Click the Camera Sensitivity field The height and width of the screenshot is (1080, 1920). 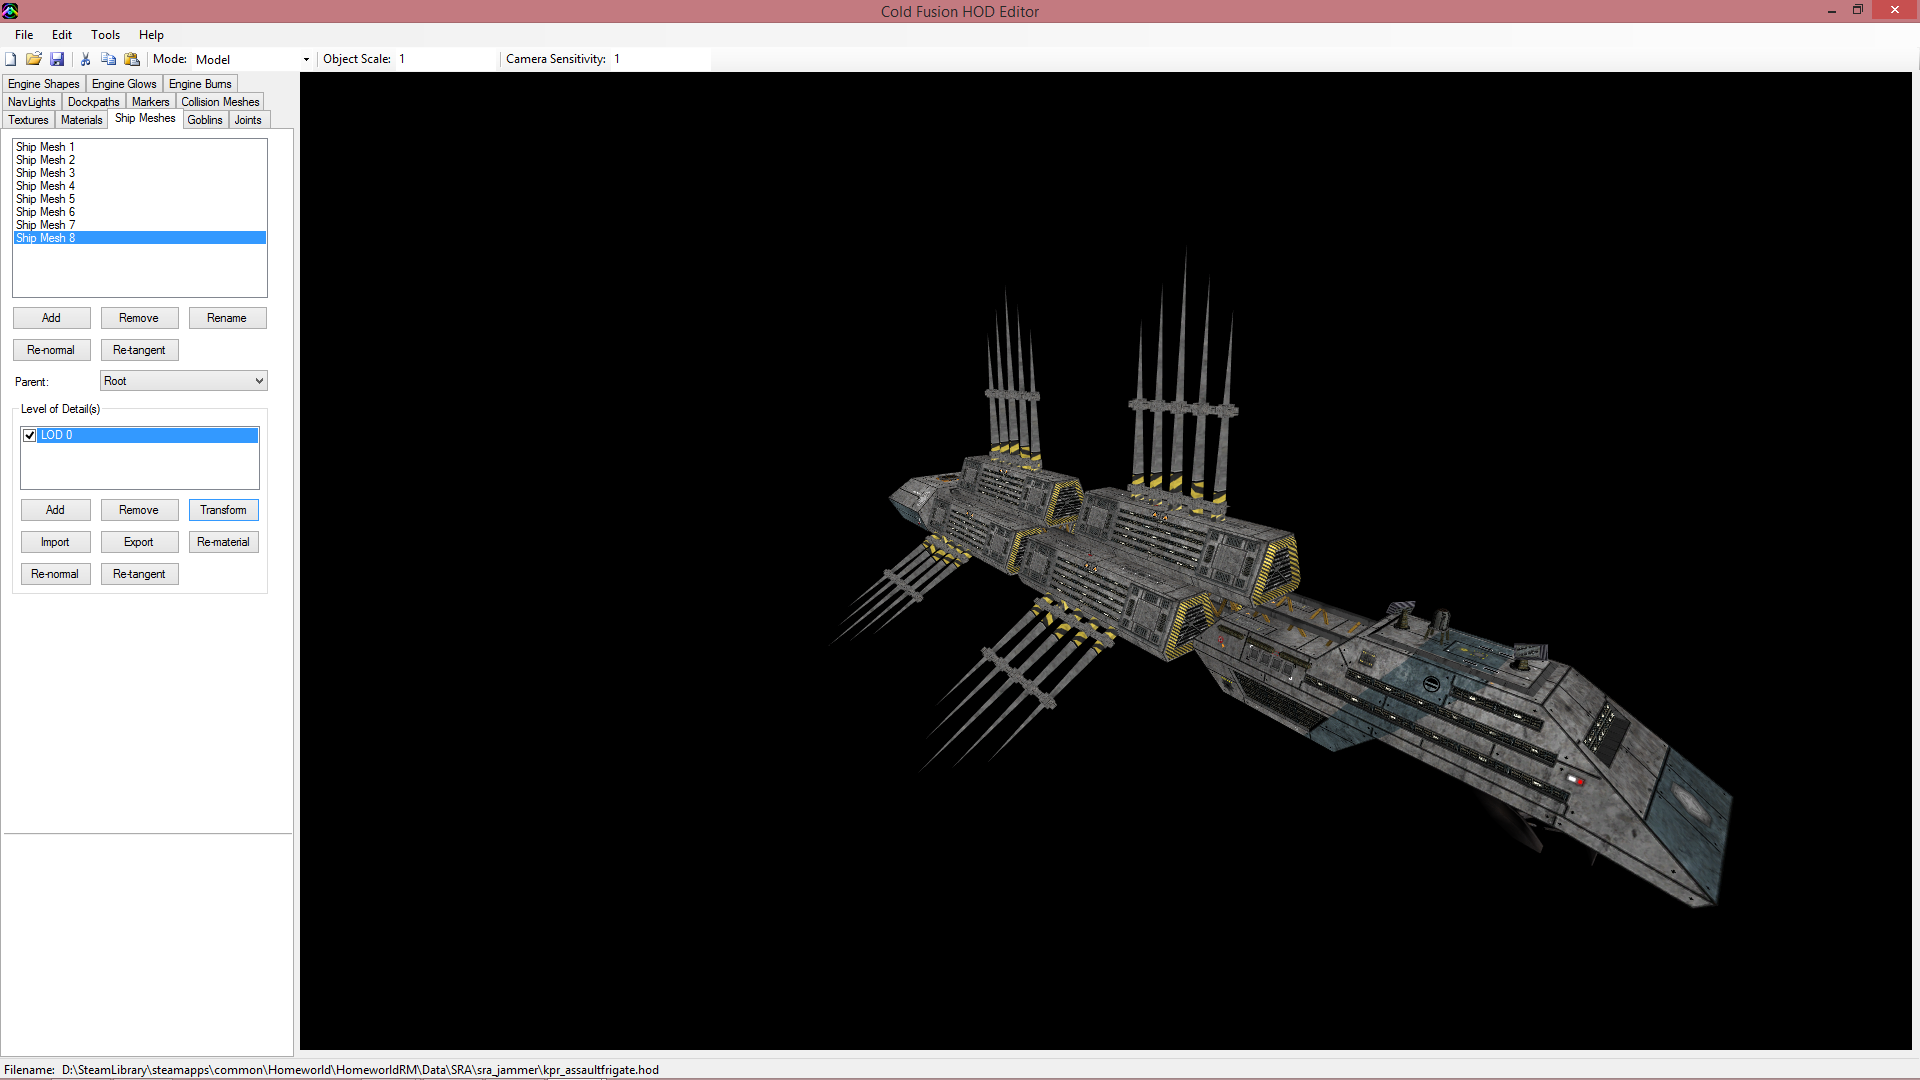point(660,59)
